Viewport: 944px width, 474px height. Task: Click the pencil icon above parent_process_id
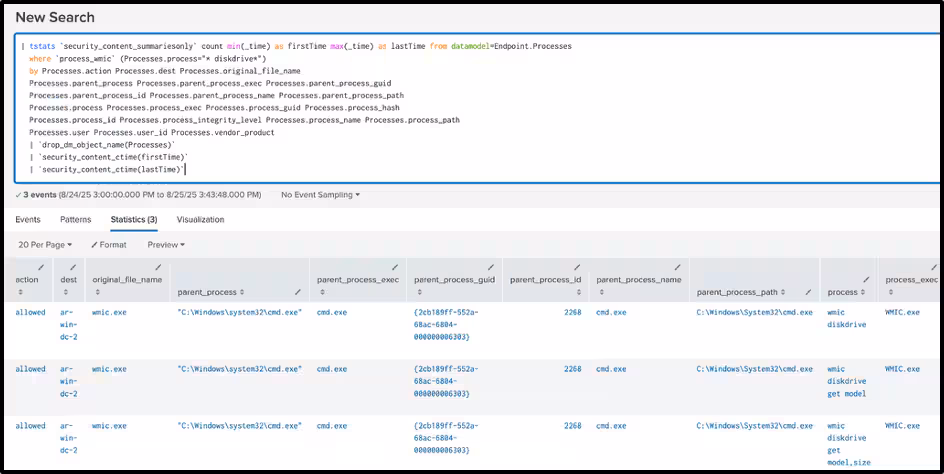pyautogui.click(x=577, y=267)
